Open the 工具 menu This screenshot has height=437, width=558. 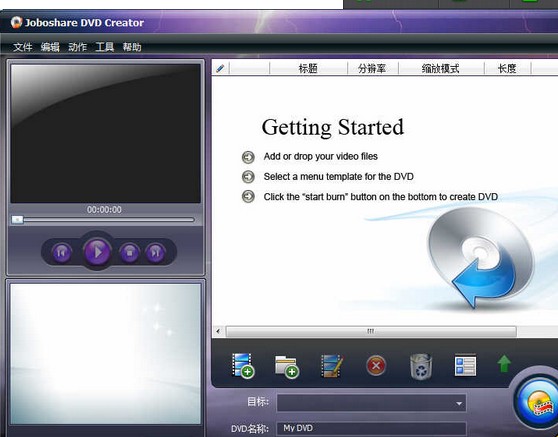(x=105, y=47)
